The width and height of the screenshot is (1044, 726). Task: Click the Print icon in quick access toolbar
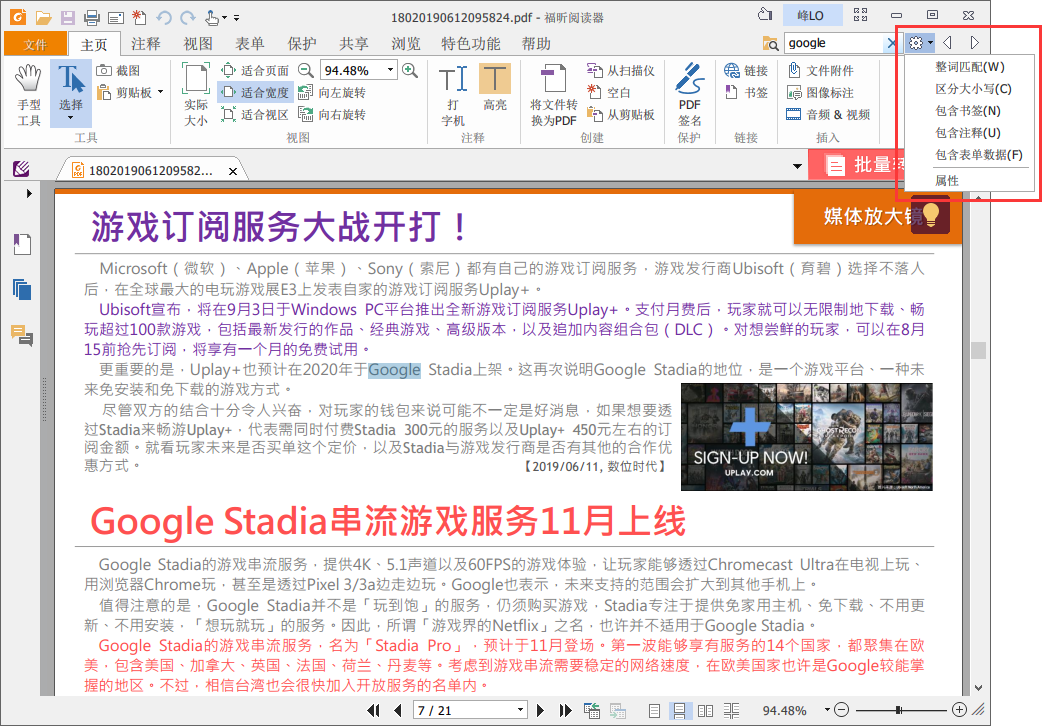click(x=91, y=17)
